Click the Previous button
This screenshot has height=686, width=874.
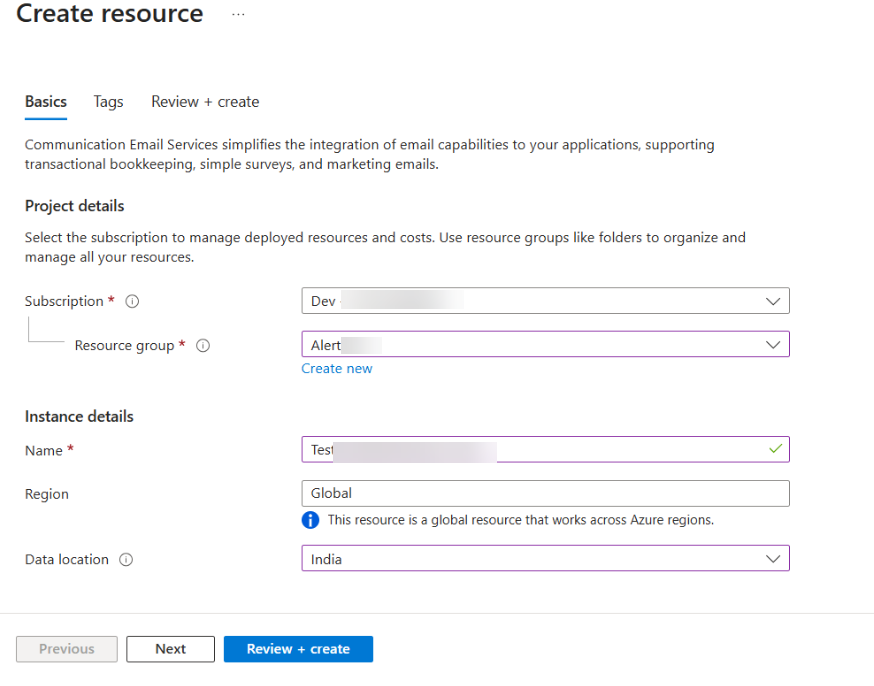coord(67,649)
